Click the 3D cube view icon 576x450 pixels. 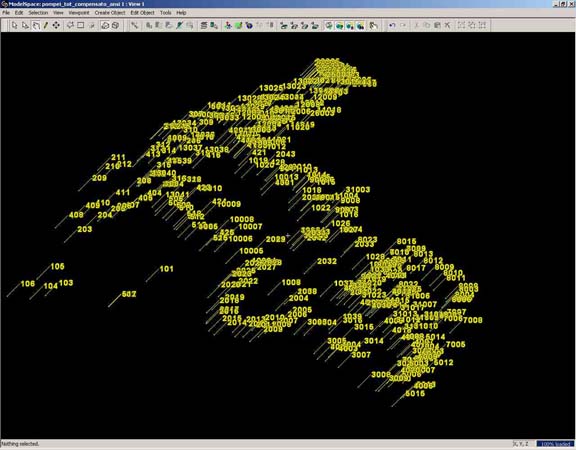[115, 25]
